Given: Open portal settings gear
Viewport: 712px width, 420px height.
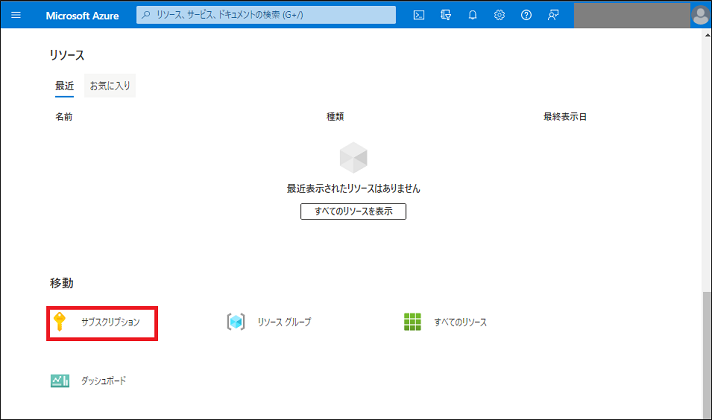Looking at the screenshot, I should pos(499,15).
